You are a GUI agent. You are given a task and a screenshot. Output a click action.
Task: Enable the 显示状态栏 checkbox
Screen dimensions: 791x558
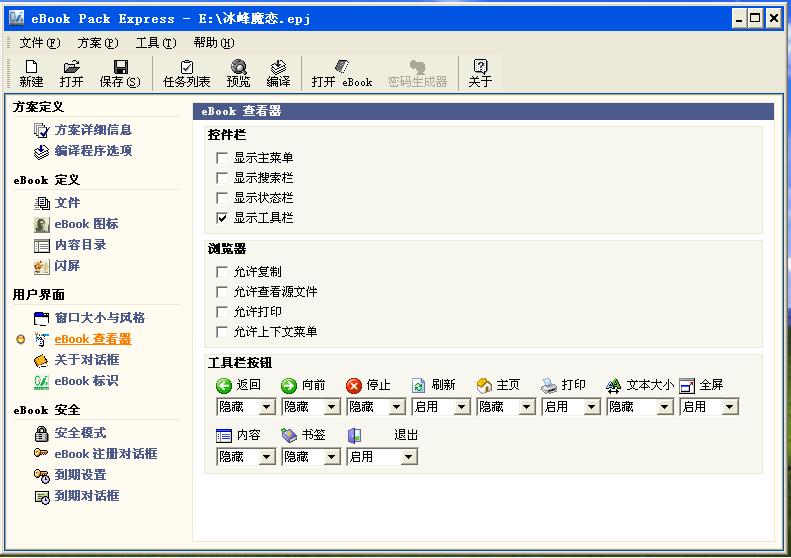pos(221,198)
